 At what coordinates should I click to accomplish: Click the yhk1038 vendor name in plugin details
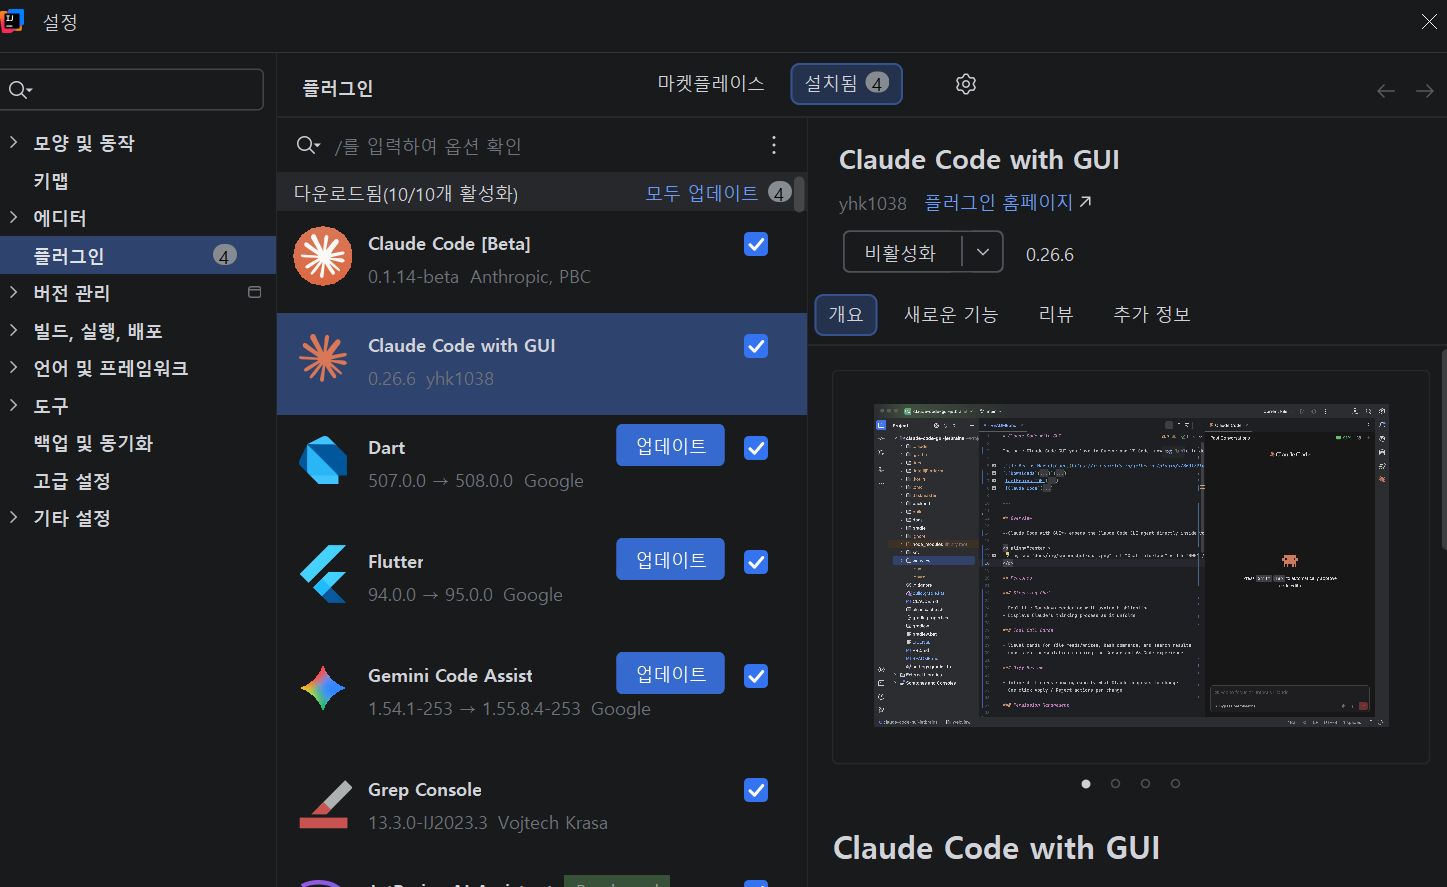873,203
